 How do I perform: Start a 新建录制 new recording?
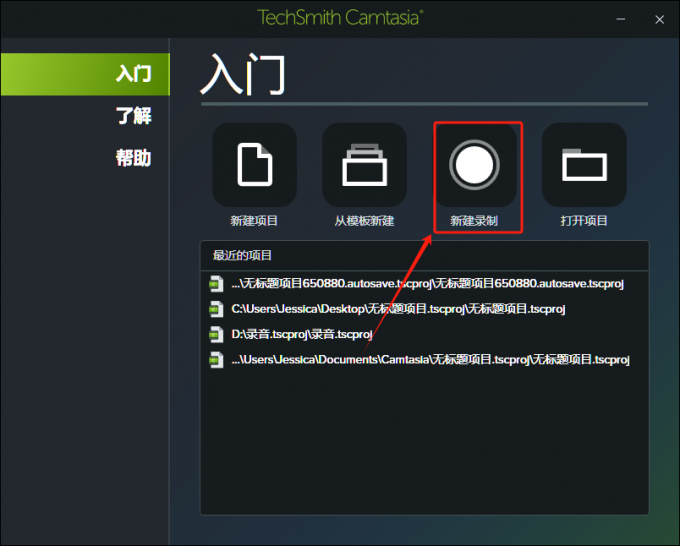click(474, 164)
